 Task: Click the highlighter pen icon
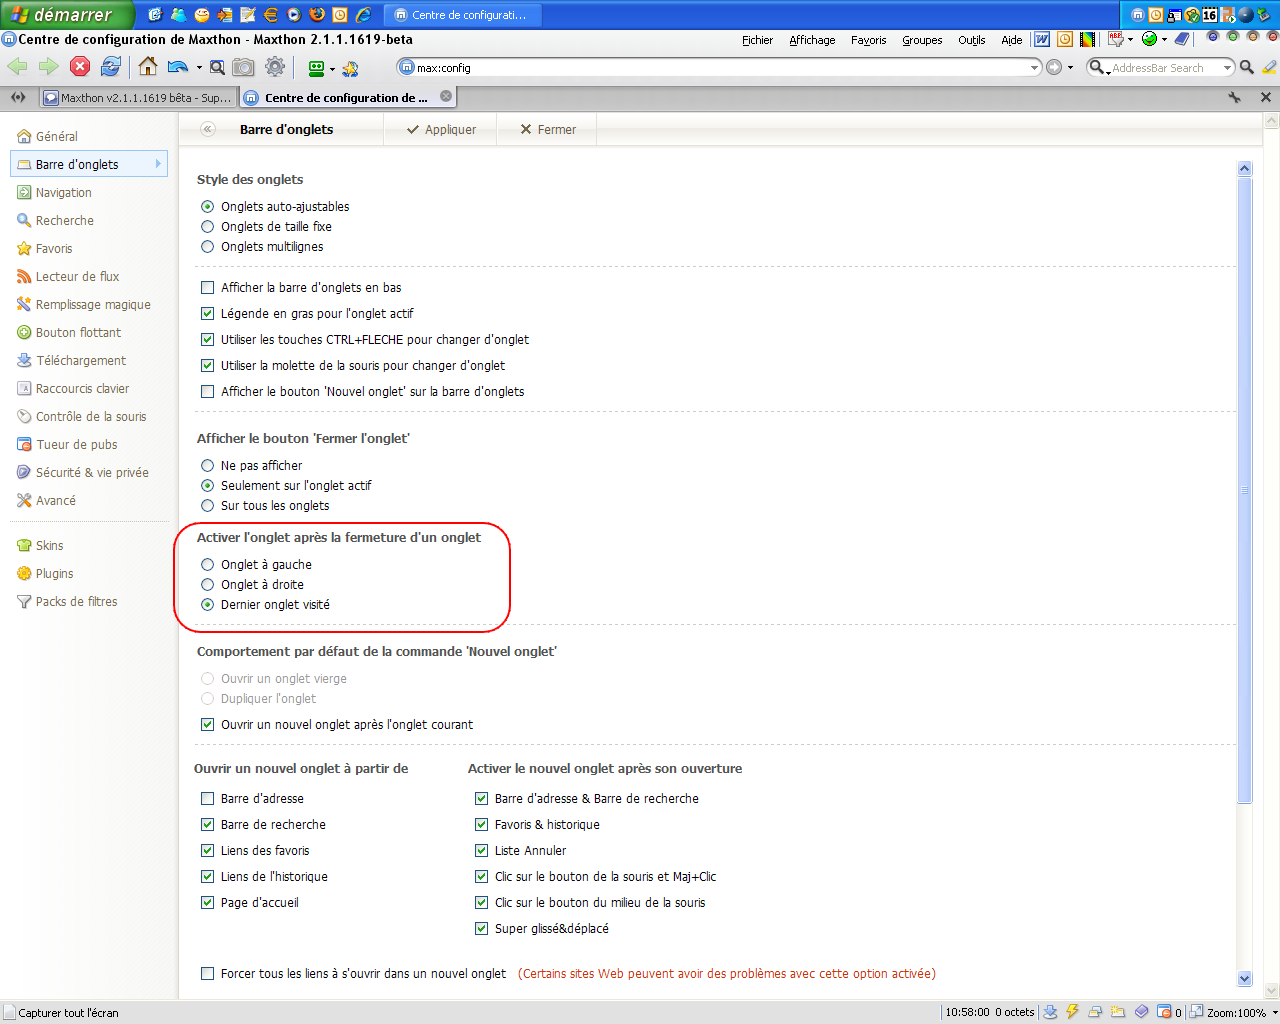coord(1269,67)
